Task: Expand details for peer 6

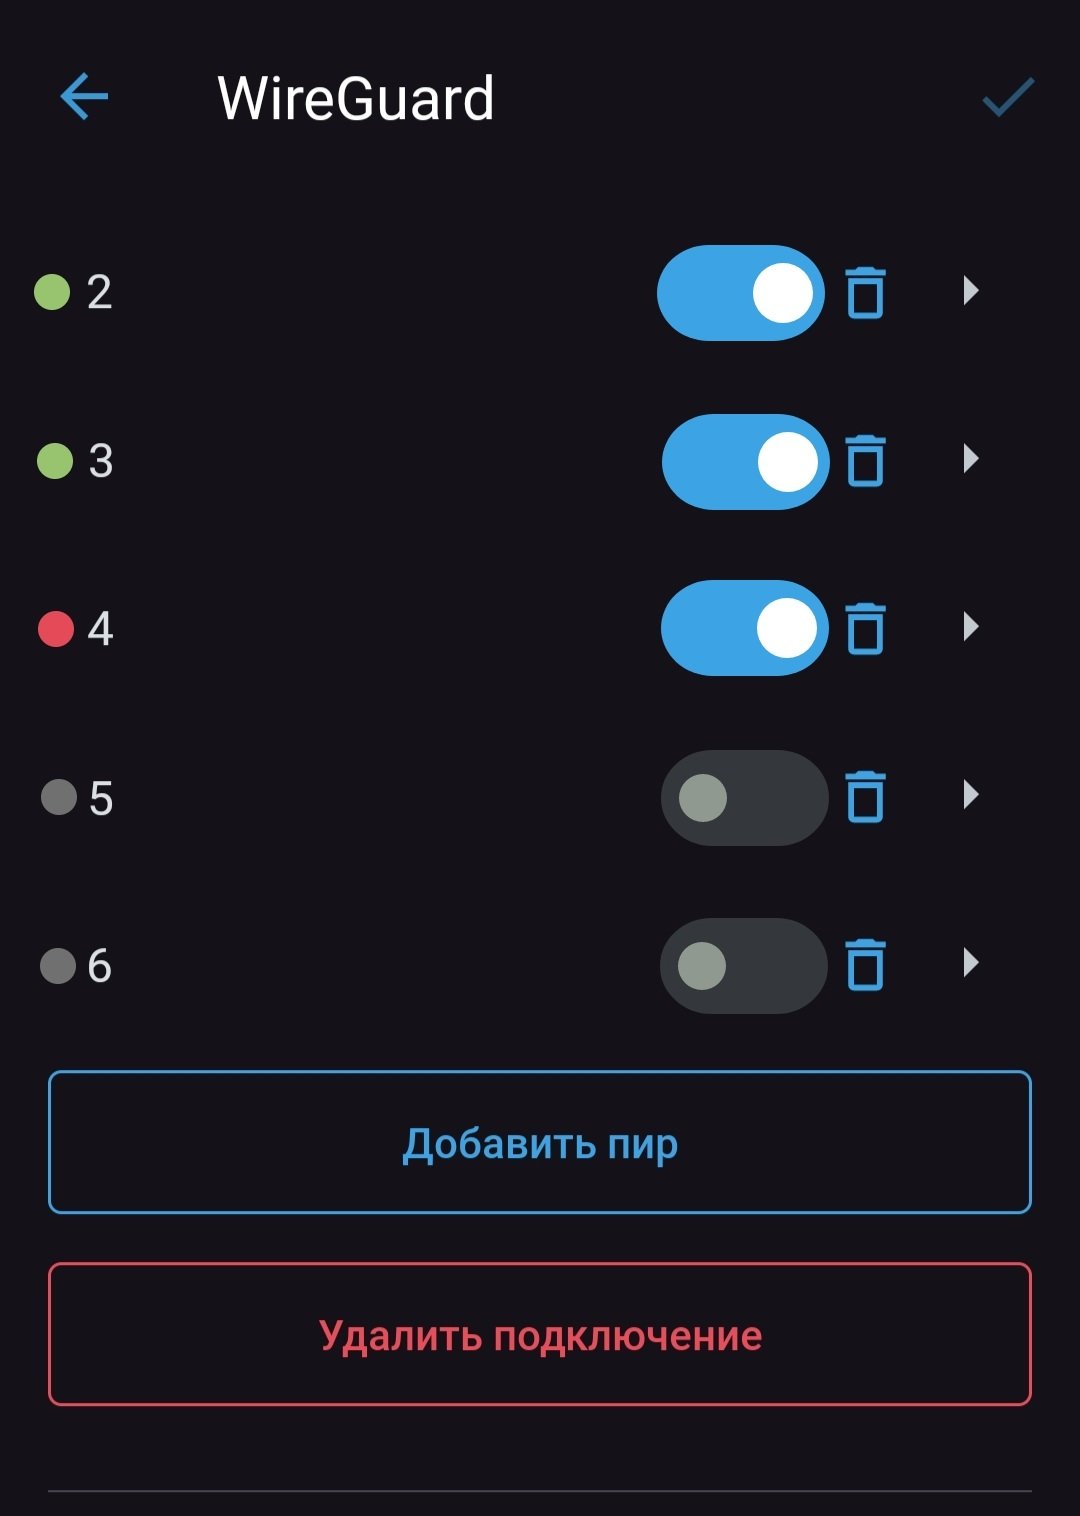Action: [970, 963]
